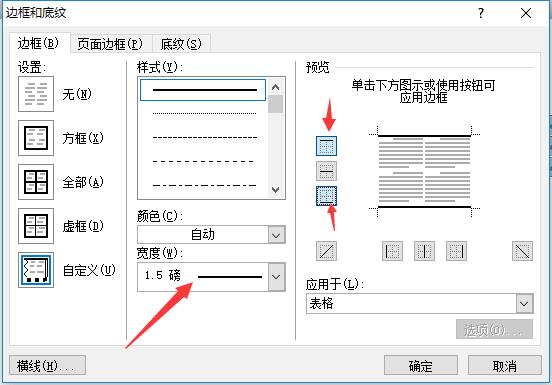Click the style list scroll-up arrow

coord(276,87)
